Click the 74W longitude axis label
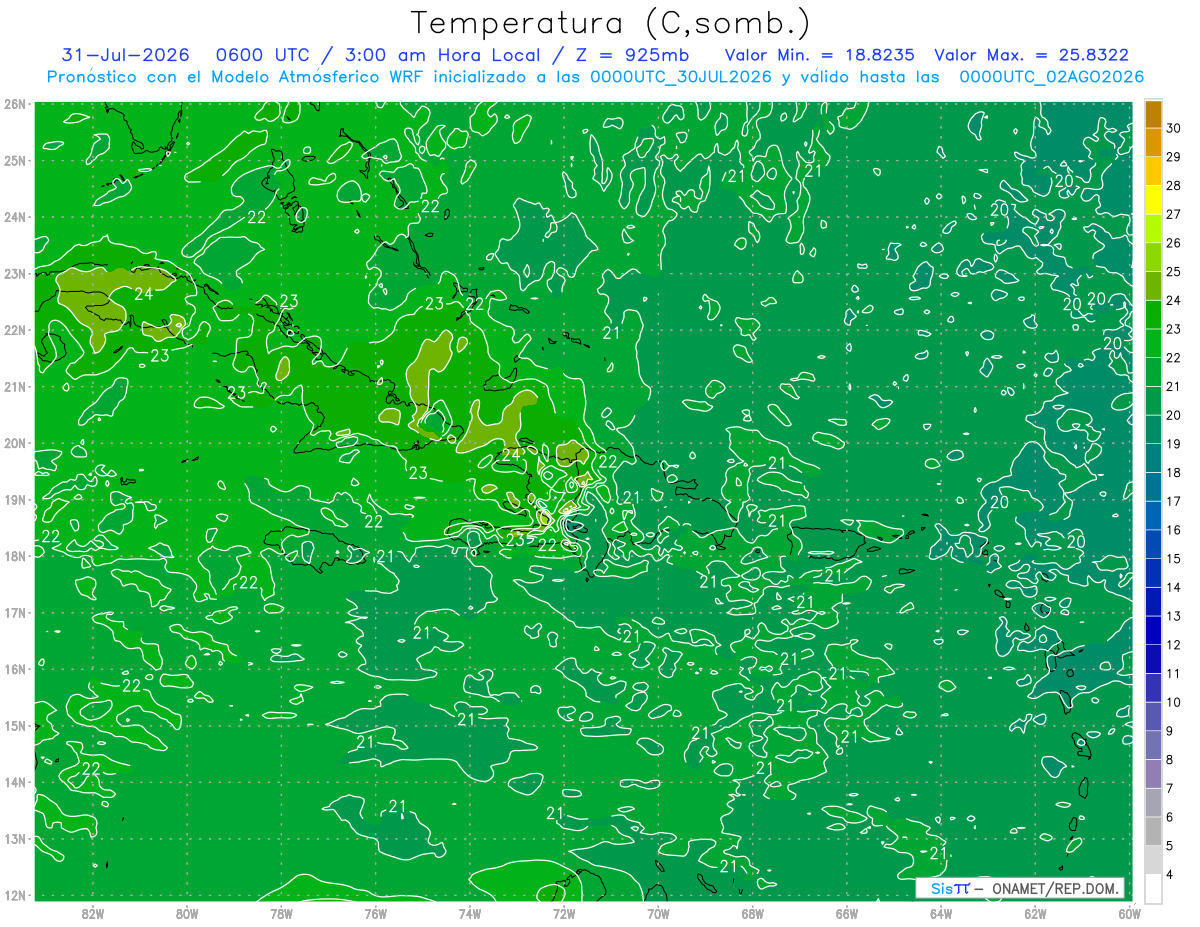This screenshot has width=1200, height=927. (469, 912)
